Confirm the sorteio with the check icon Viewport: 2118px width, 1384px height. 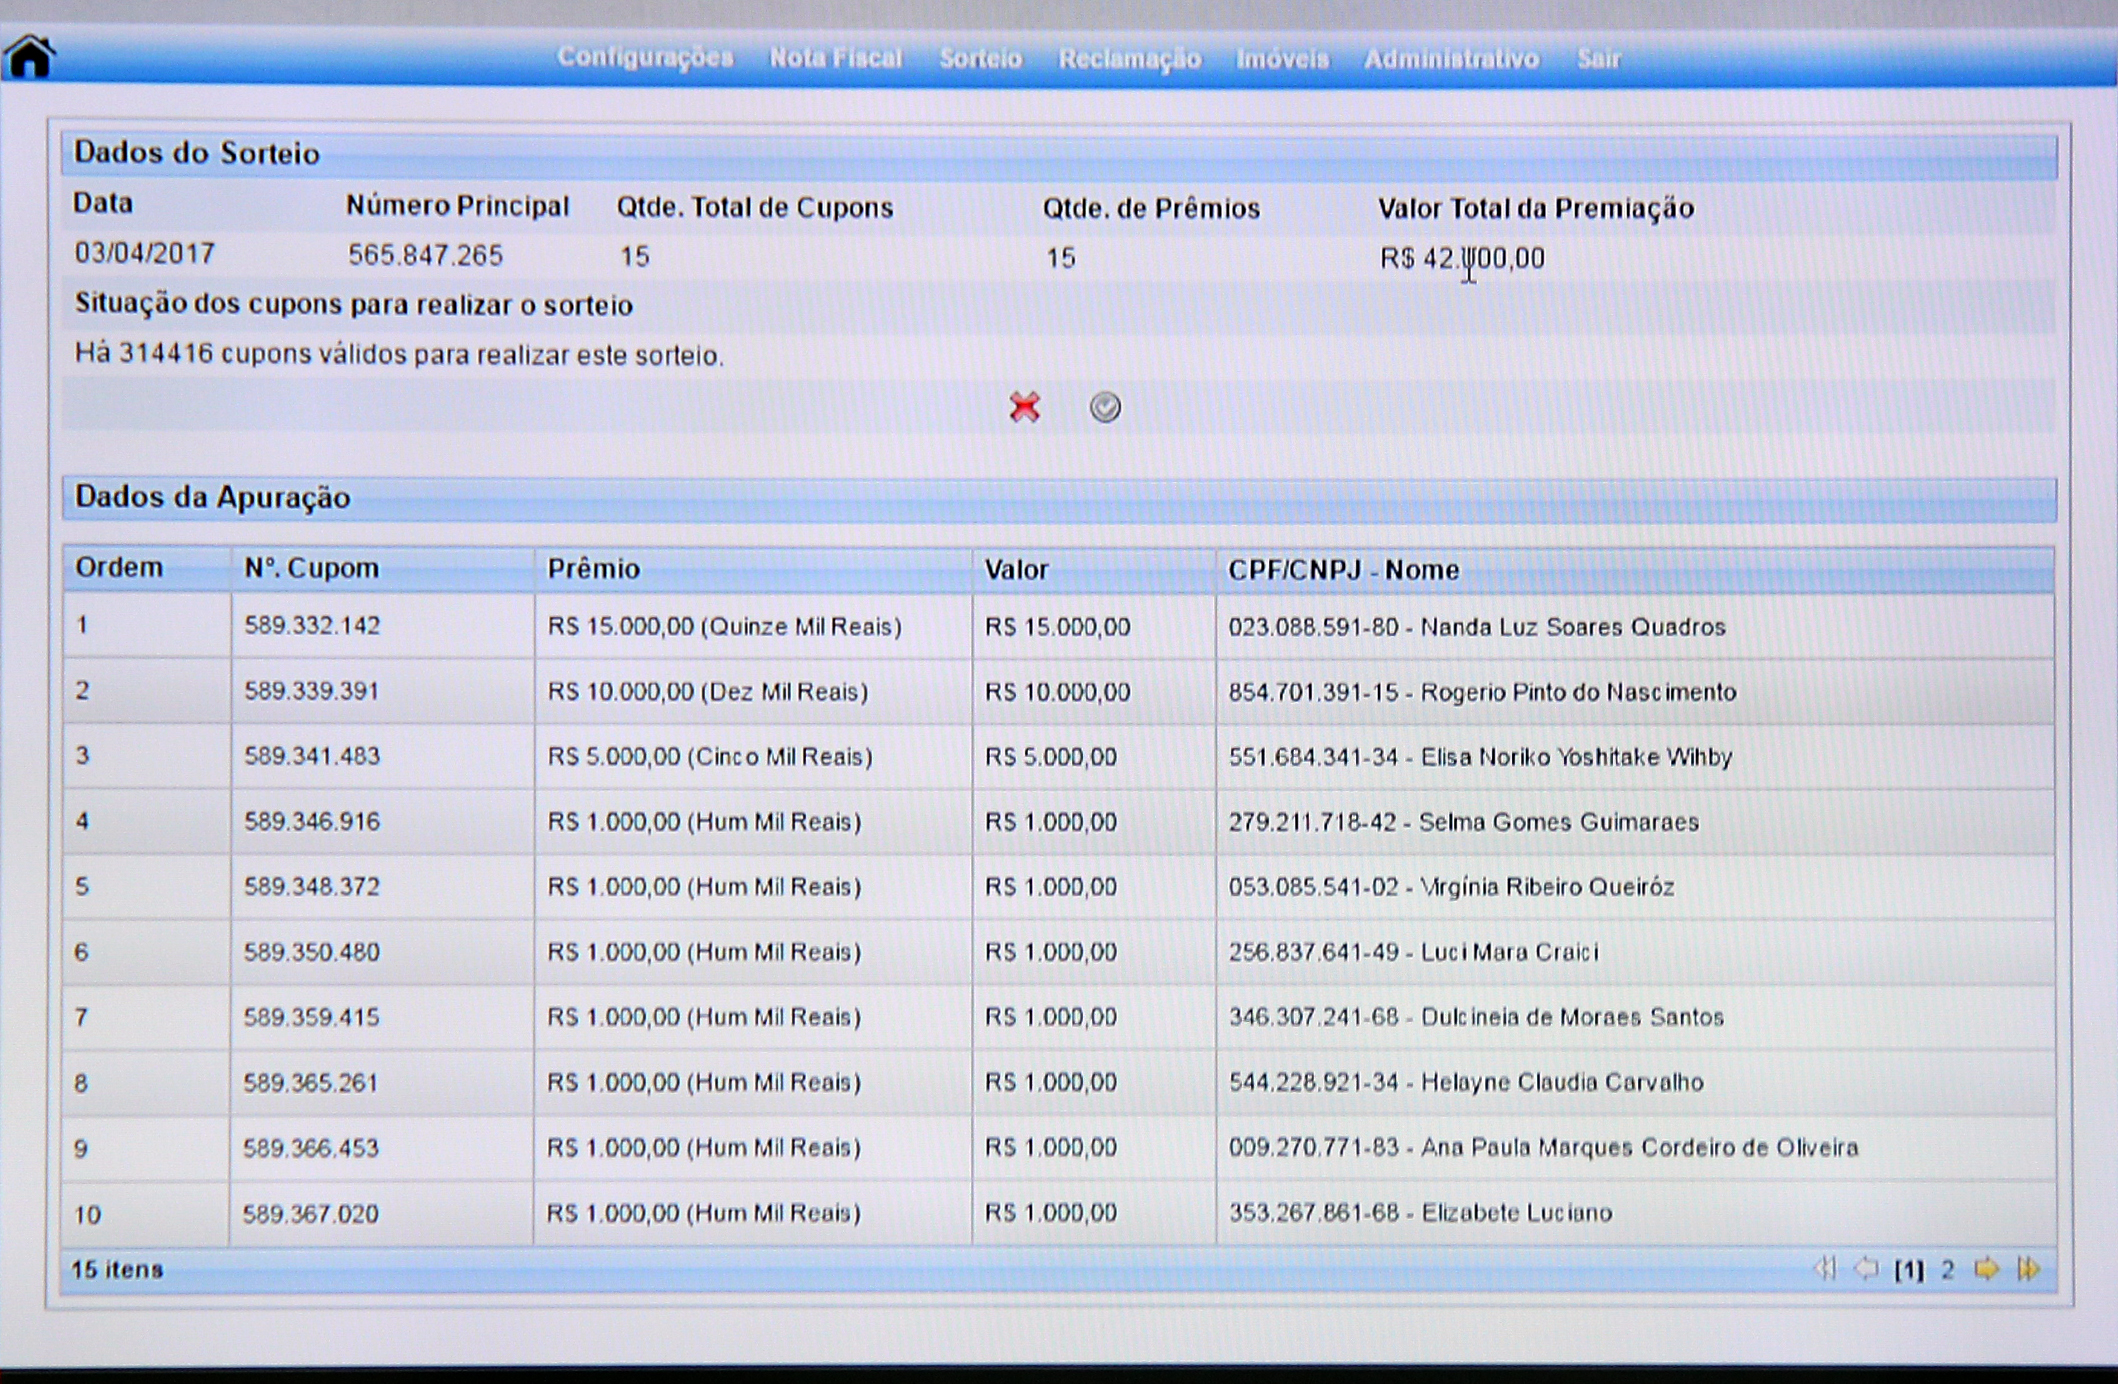1105,407
